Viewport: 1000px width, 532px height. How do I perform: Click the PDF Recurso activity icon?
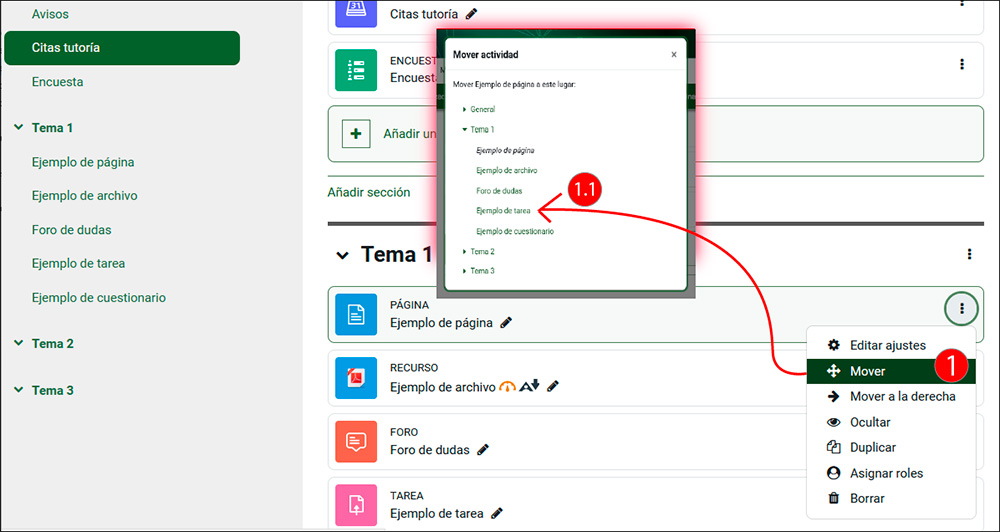[356, 378]
